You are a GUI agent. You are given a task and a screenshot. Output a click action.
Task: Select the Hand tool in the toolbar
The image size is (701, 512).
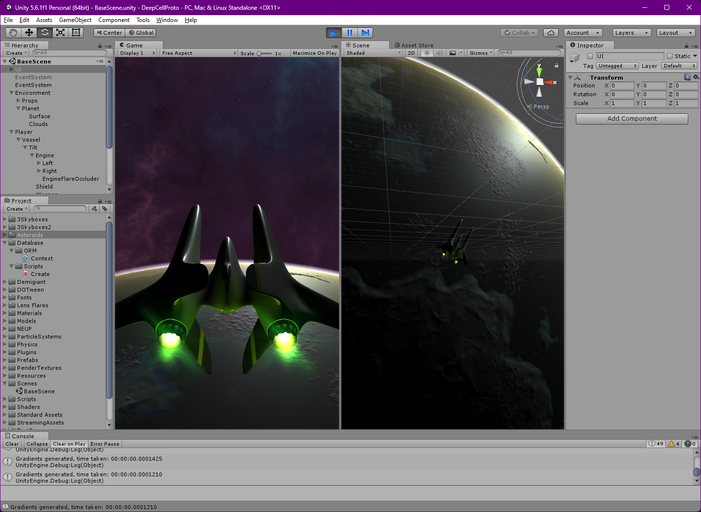(x=13, y=32)
